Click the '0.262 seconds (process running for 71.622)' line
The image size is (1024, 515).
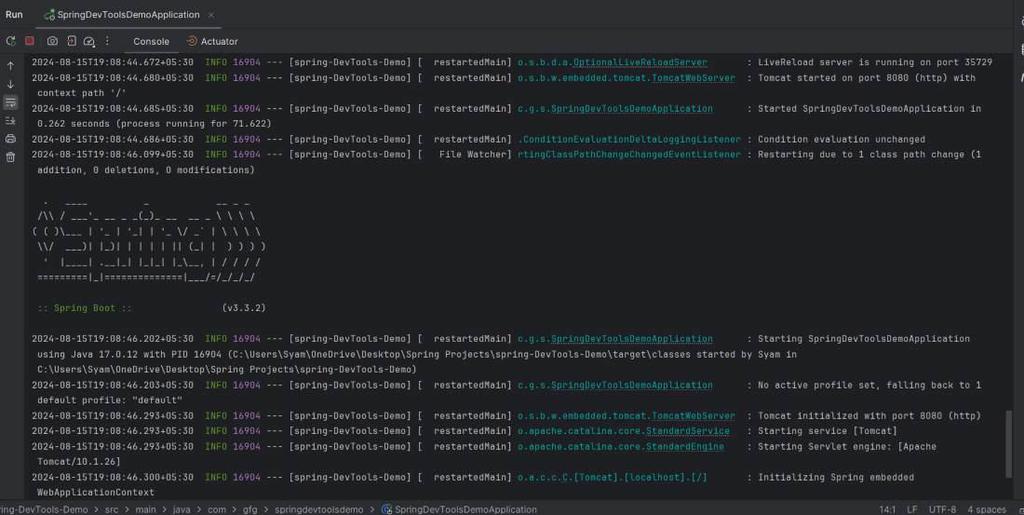154,123
